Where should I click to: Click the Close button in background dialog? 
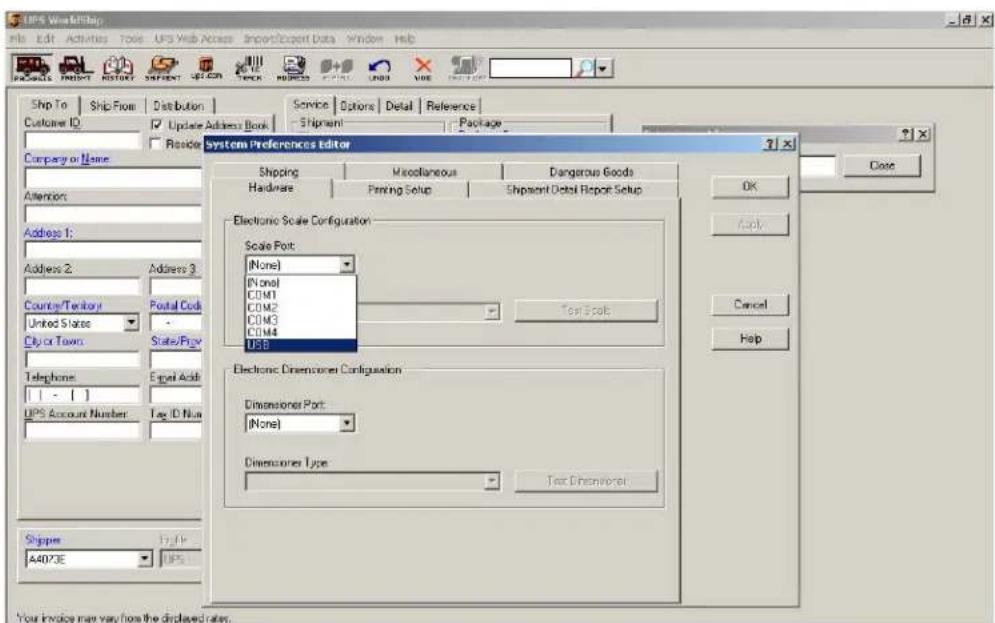click(x=882, y=166)
